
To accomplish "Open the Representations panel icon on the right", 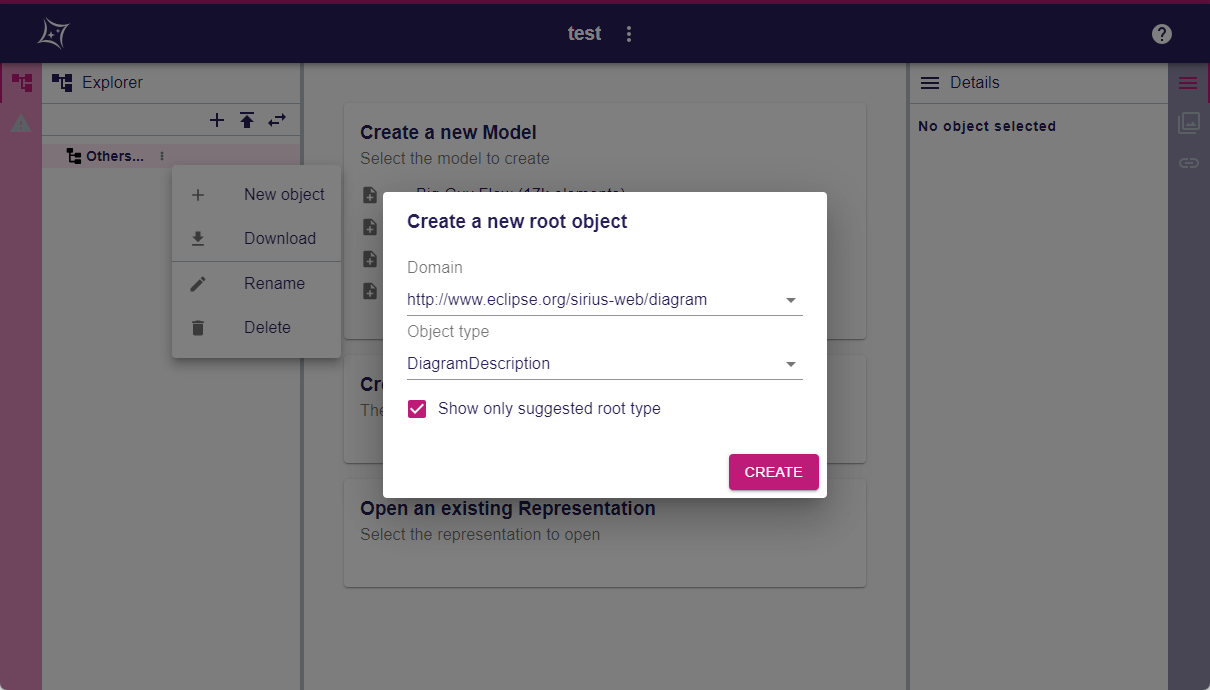I will [1188, 123].
